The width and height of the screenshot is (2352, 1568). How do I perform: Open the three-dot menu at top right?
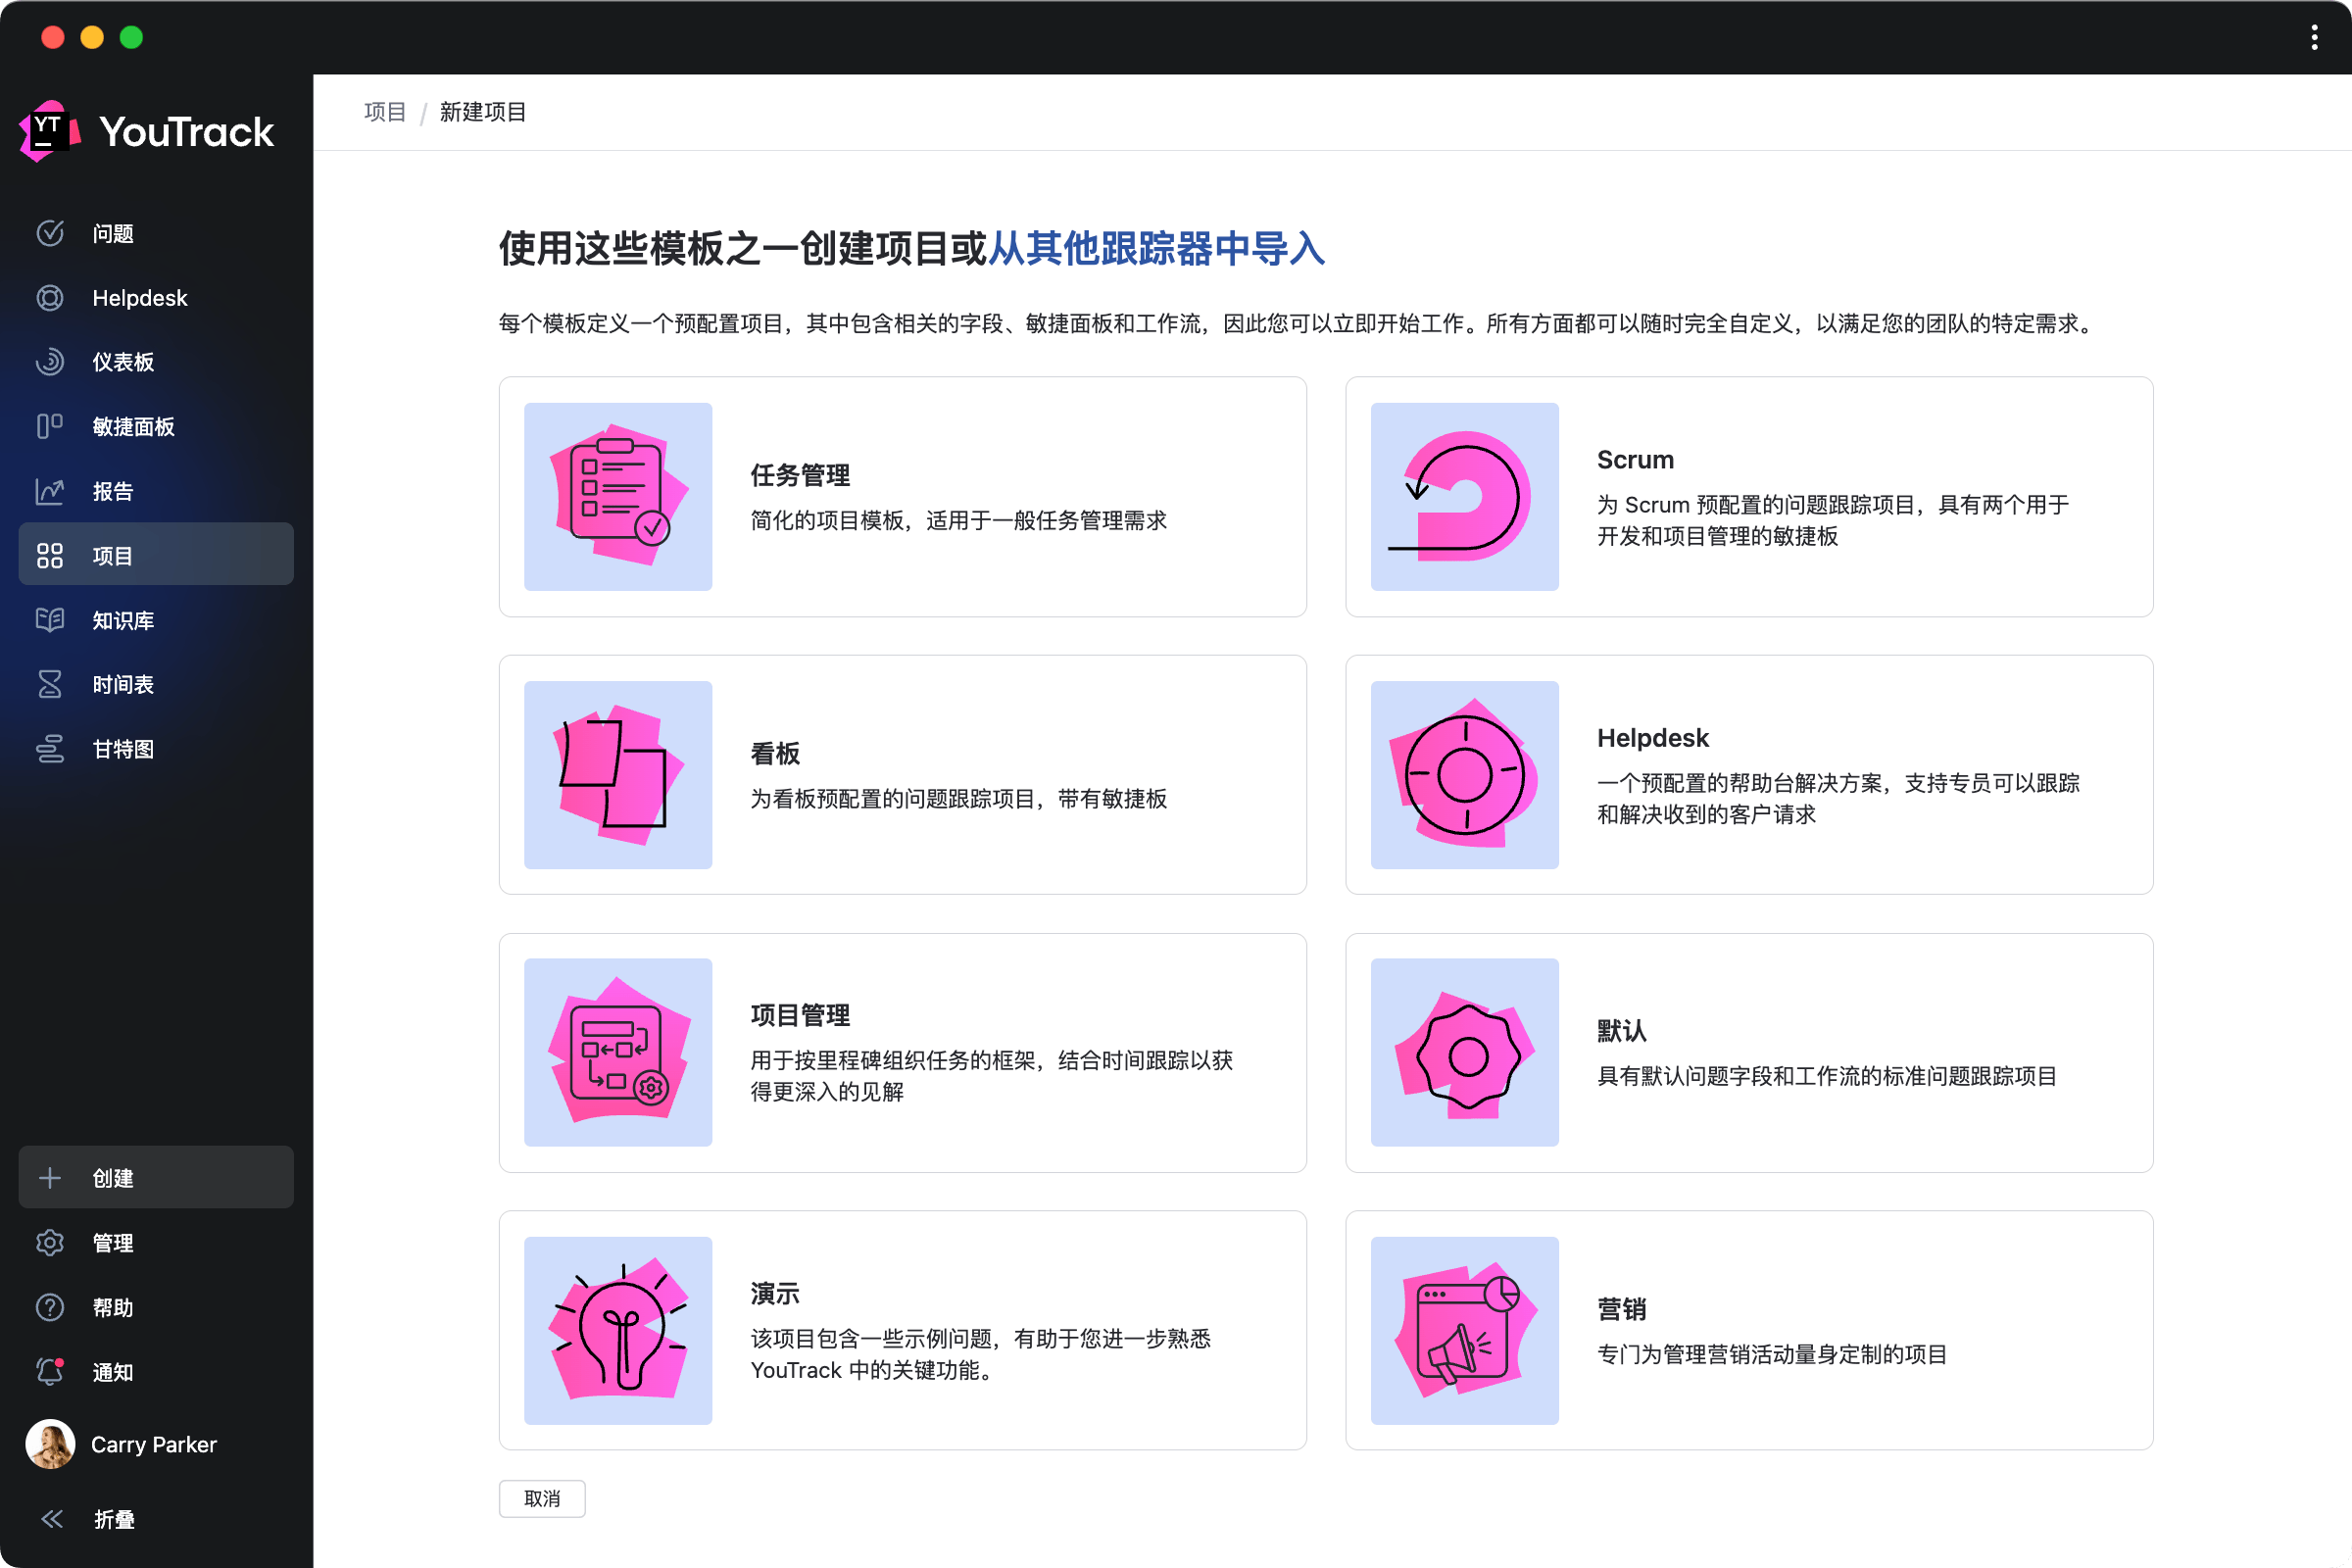coord(2314,38)
